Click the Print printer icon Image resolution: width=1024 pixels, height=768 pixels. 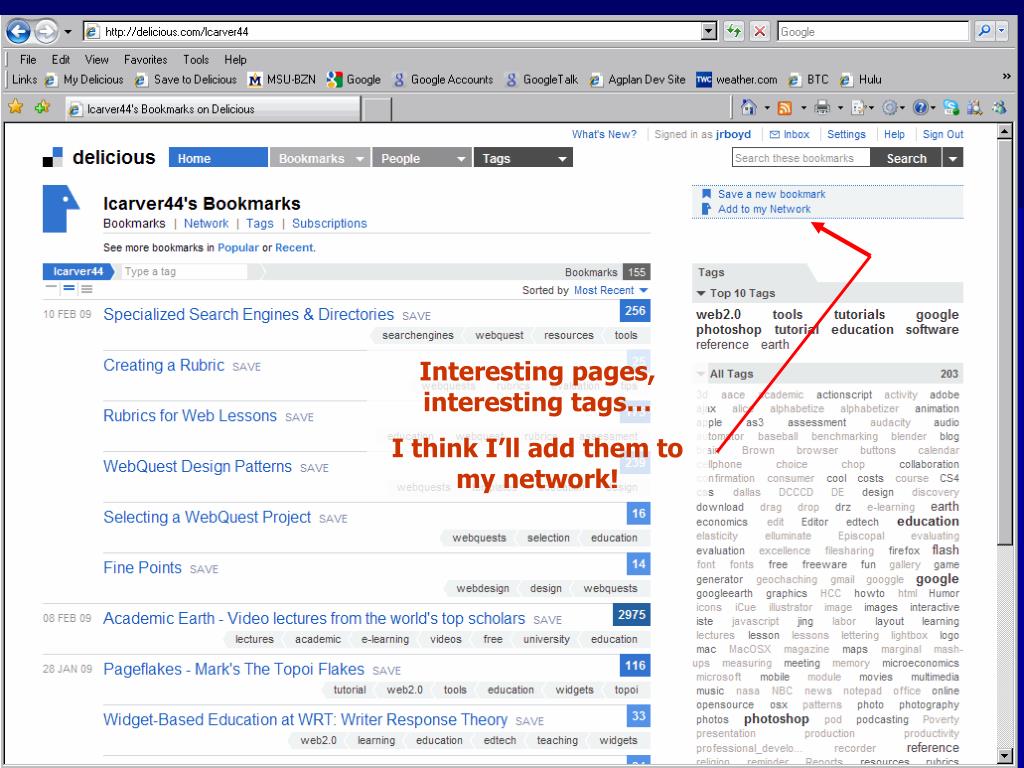[822, 108]
